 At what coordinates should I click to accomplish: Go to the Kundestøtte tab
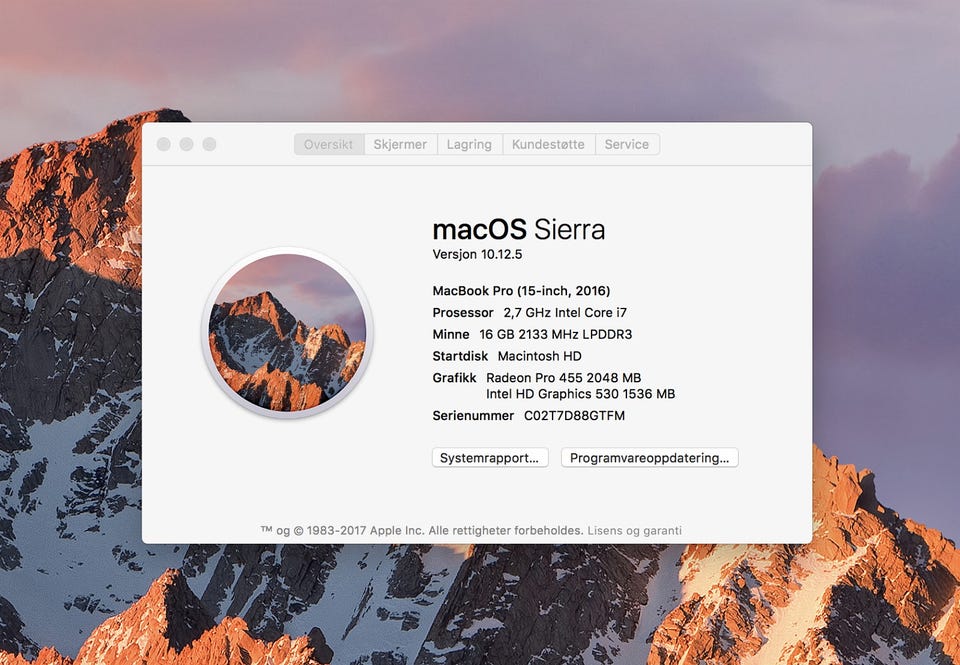tap(549, 145)
